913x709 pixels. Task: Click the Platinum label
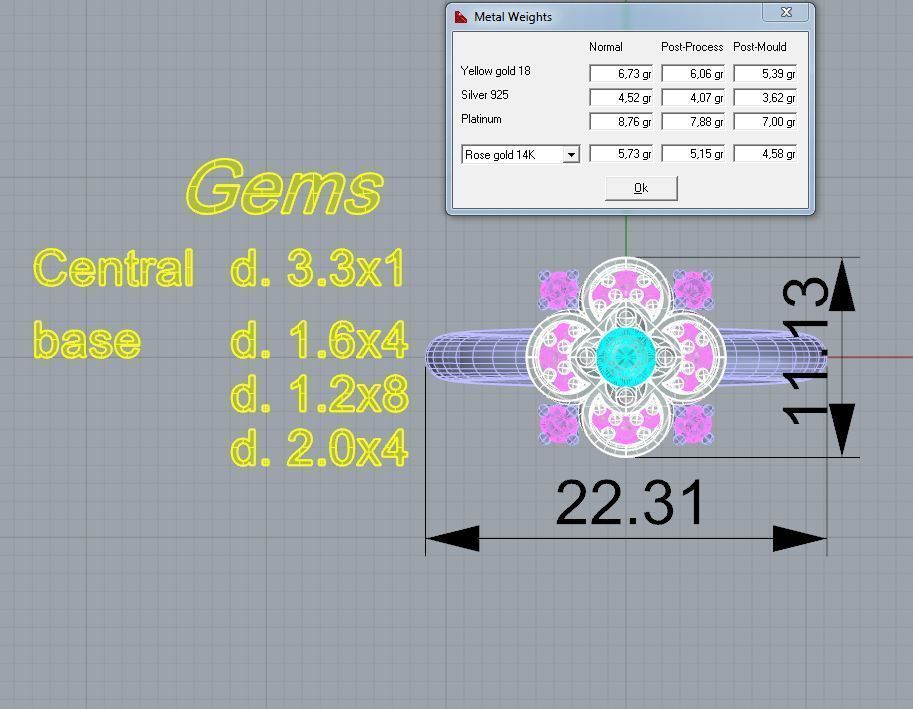pyautogui.click(x=481, y=119)
